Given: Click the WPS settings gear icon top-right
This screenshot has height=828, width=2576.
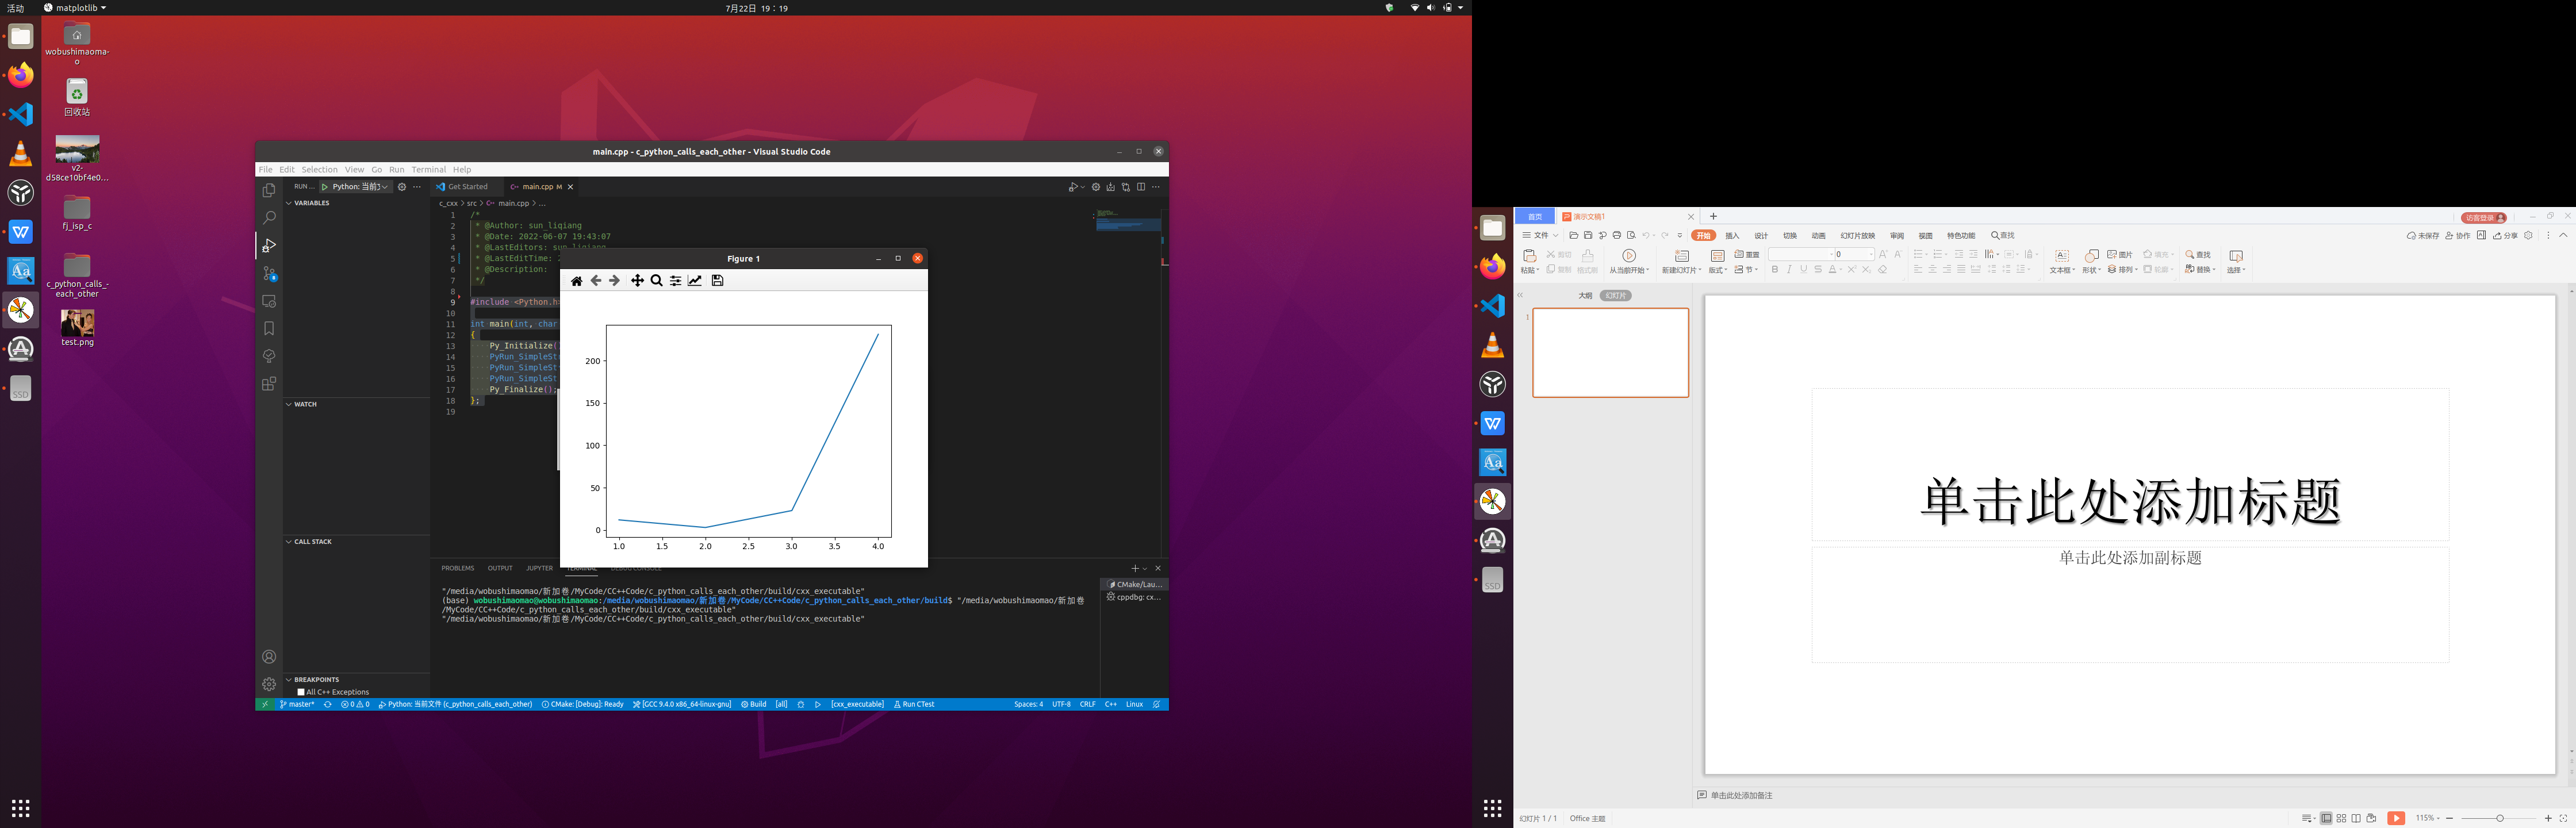Looking at the screenshot, I should point(2529,236).
